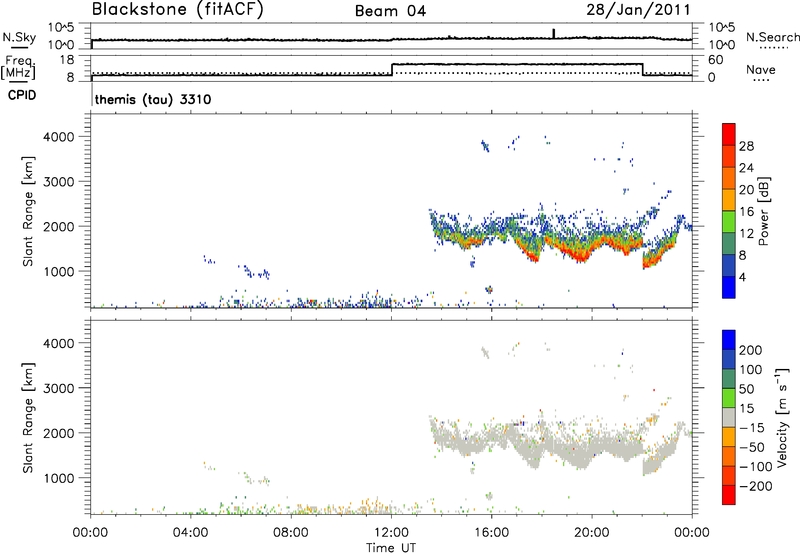Screen dimensions: 800x554
Task: Click the "Power [dB]" color bar title
Action: 764,212
